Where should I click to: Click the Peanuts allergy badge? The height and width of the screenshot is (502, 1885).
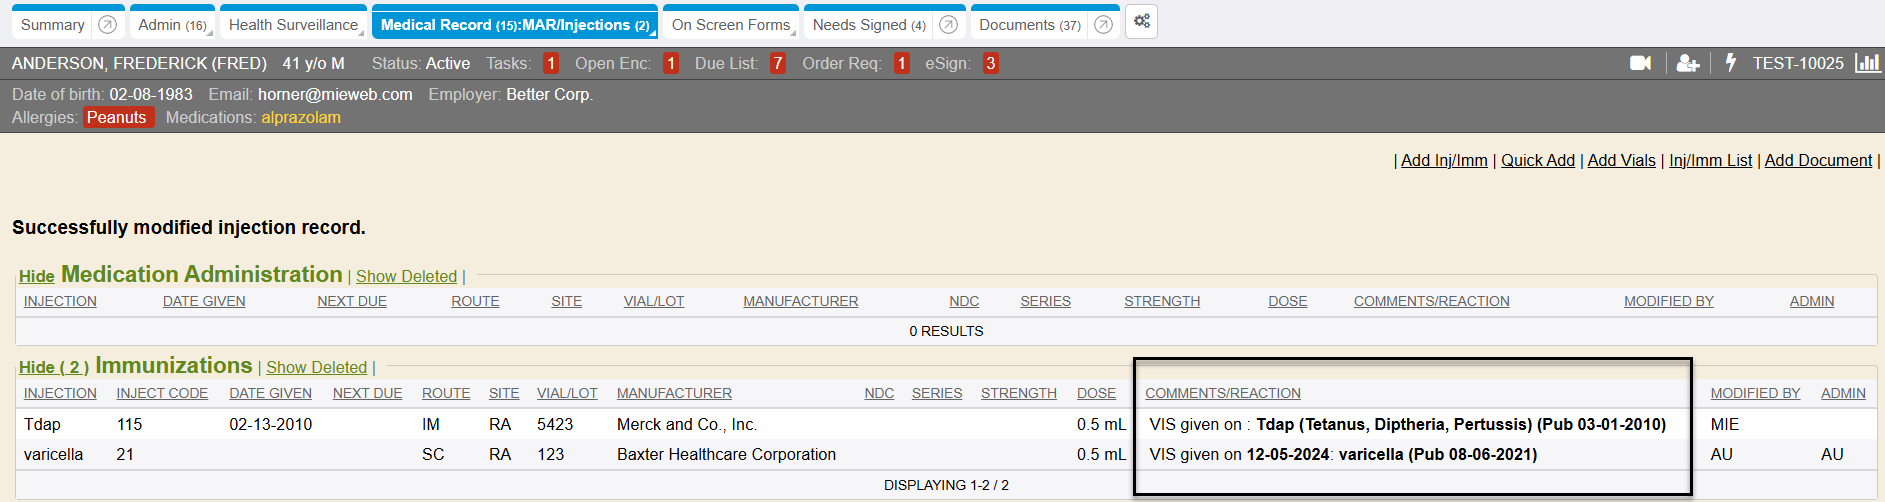117,117
